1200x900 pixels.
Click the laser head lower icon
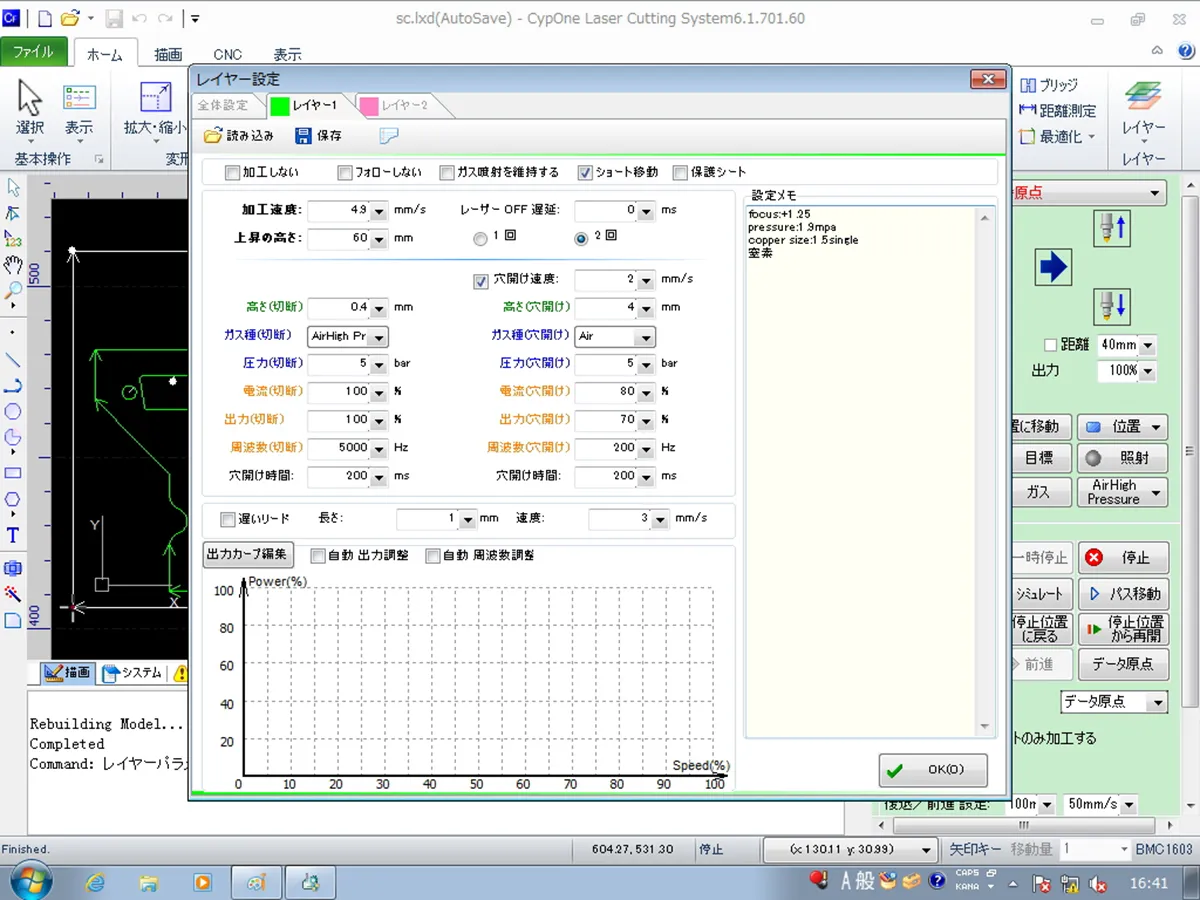[x=1113, y=305]
